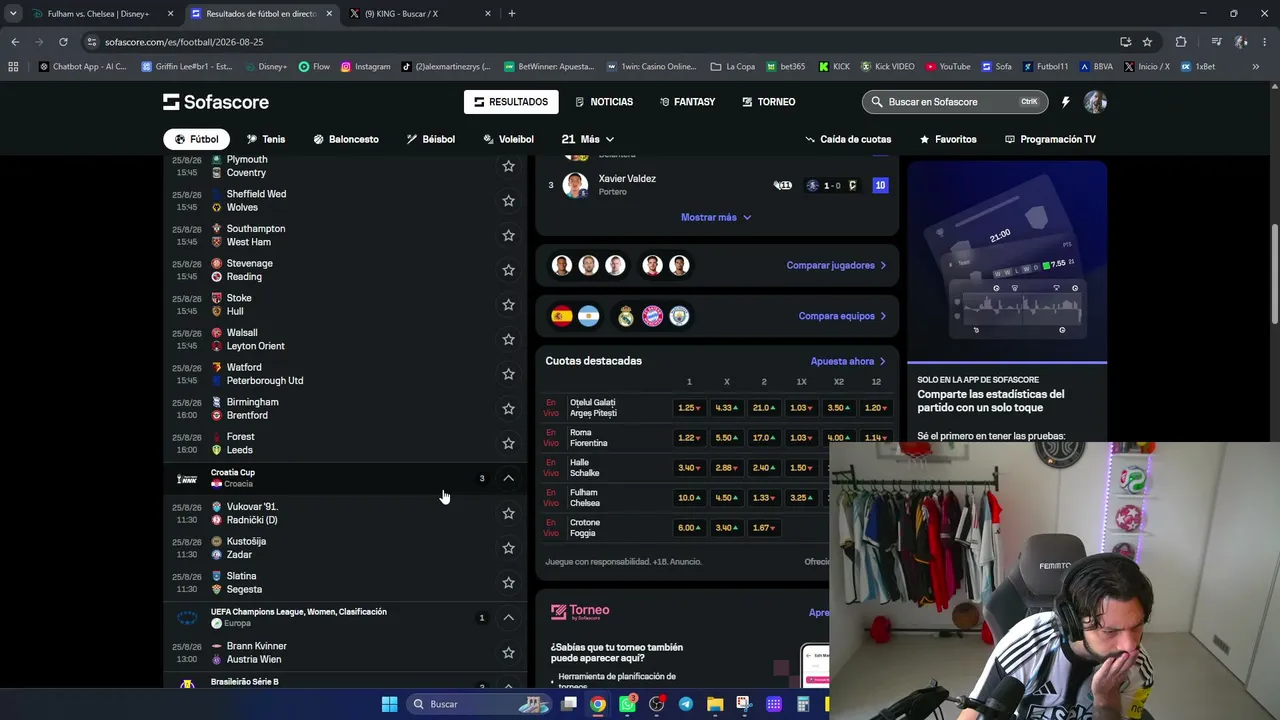Show more bookmarks with the overflow chevron
Viewport: 1280px width, 720px height.
coord(1255,67)
